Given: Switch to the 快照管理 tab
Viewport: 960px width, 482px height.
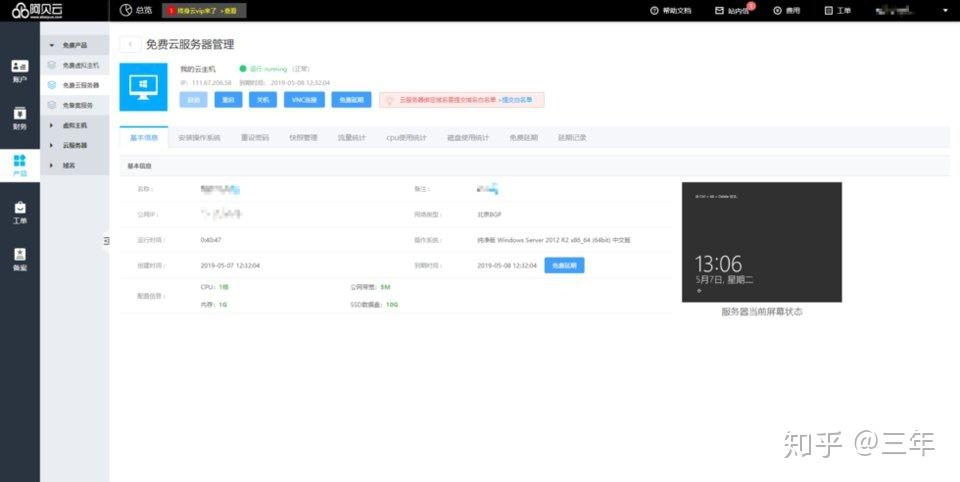Looking at the screenshot, I should pyautogui.click(x=303, y=137).
